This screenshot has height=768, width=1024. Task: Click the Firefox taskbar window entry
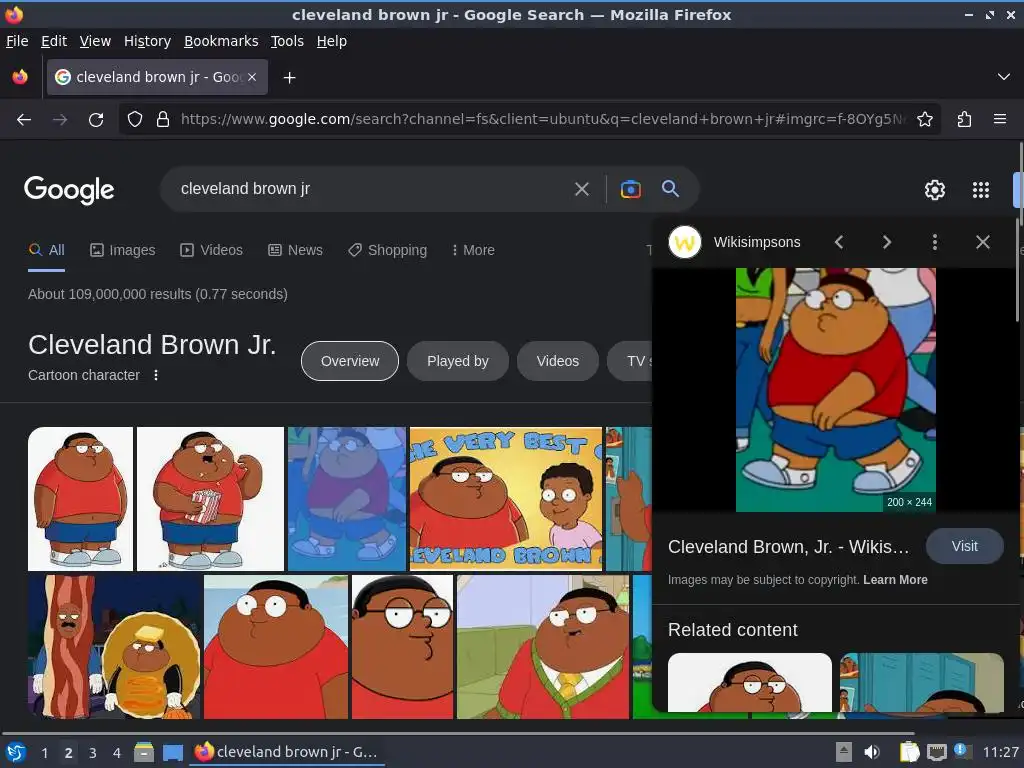(287, 752)
